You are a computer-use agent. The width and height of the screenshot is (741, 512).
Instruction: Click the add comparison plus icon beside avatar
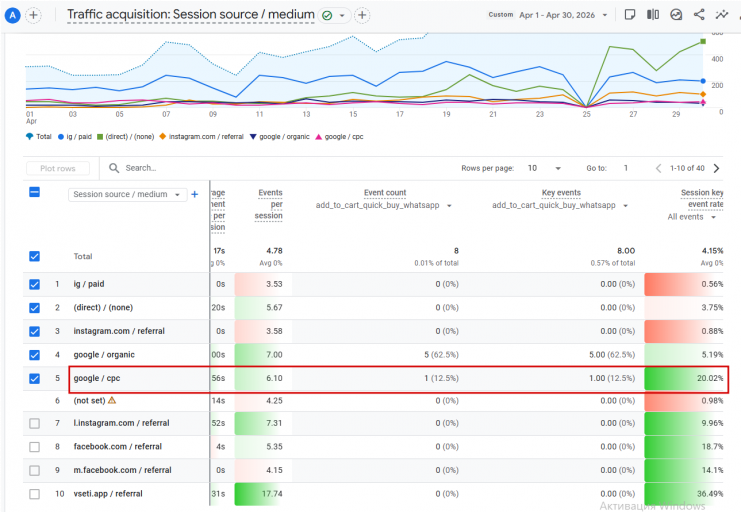tap(33, 15)
